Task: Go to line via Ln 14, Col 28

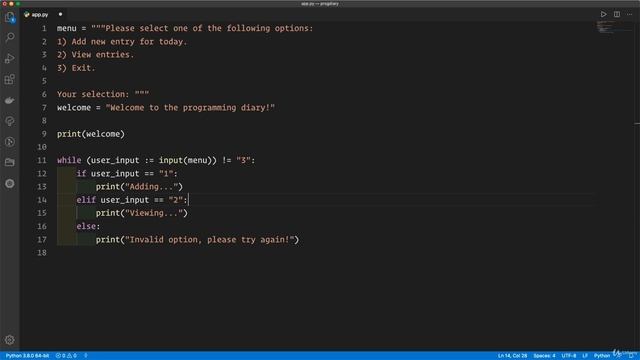Action: (x=512, y=356)
